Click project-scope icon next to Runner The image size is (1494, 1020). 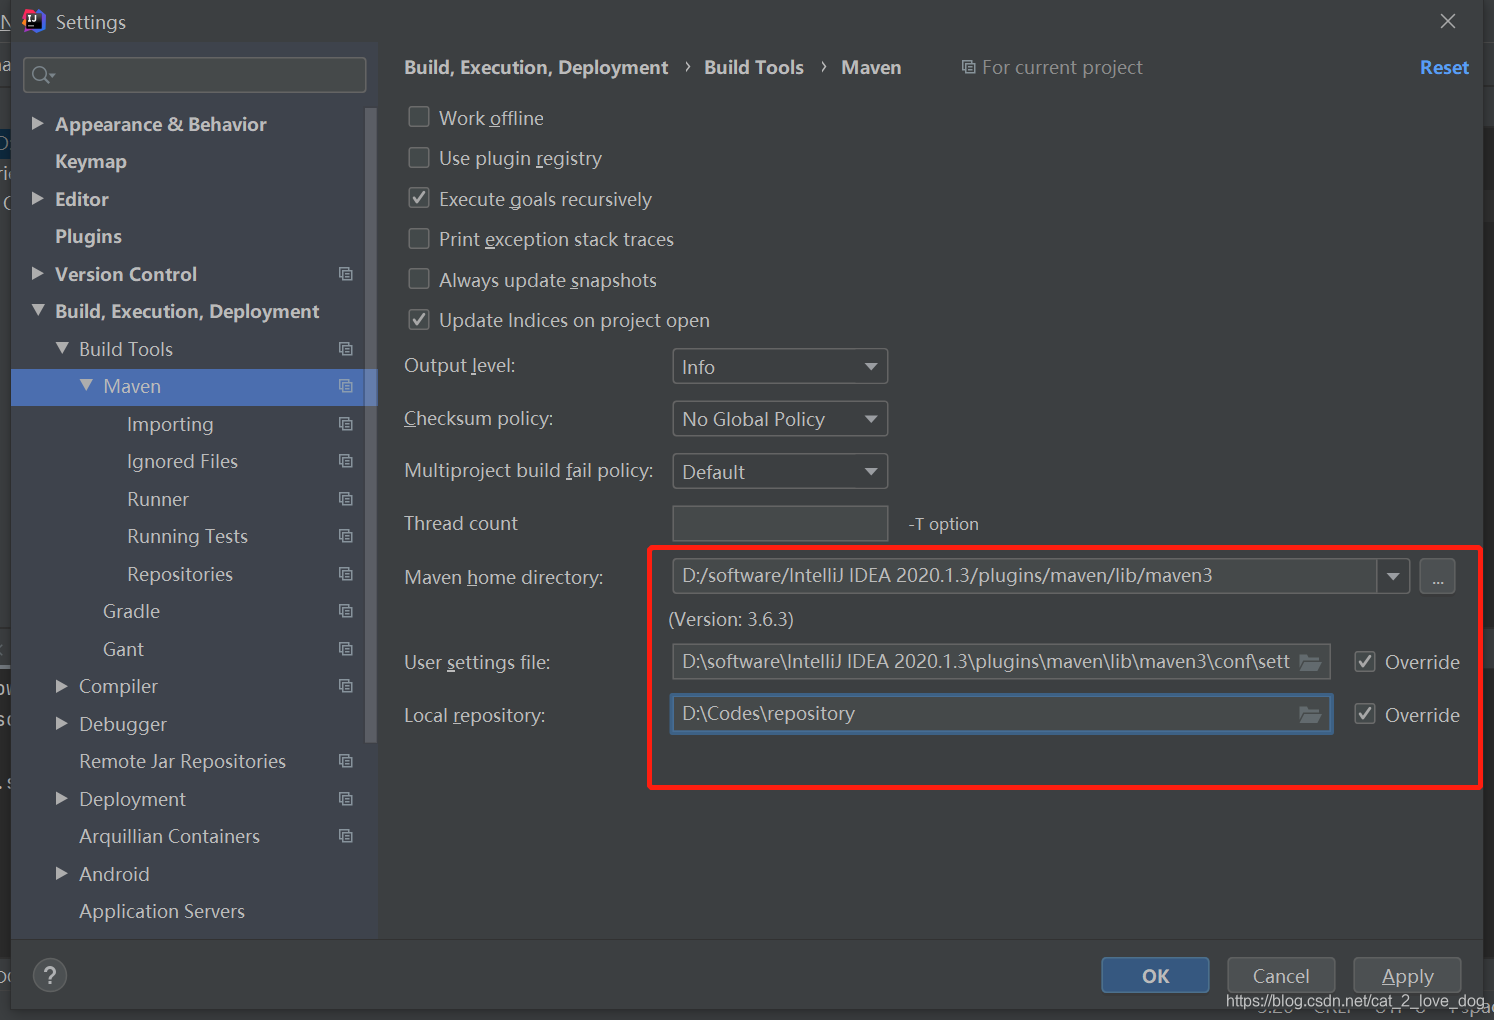point(346,499)
